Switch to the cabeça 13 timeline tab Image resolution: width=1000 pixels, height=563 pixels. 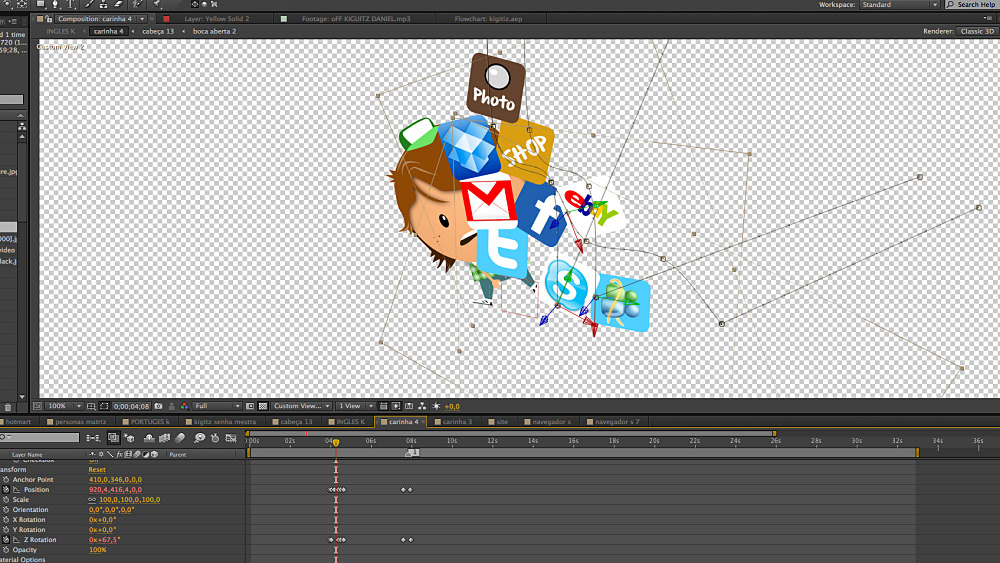(296, 421)
